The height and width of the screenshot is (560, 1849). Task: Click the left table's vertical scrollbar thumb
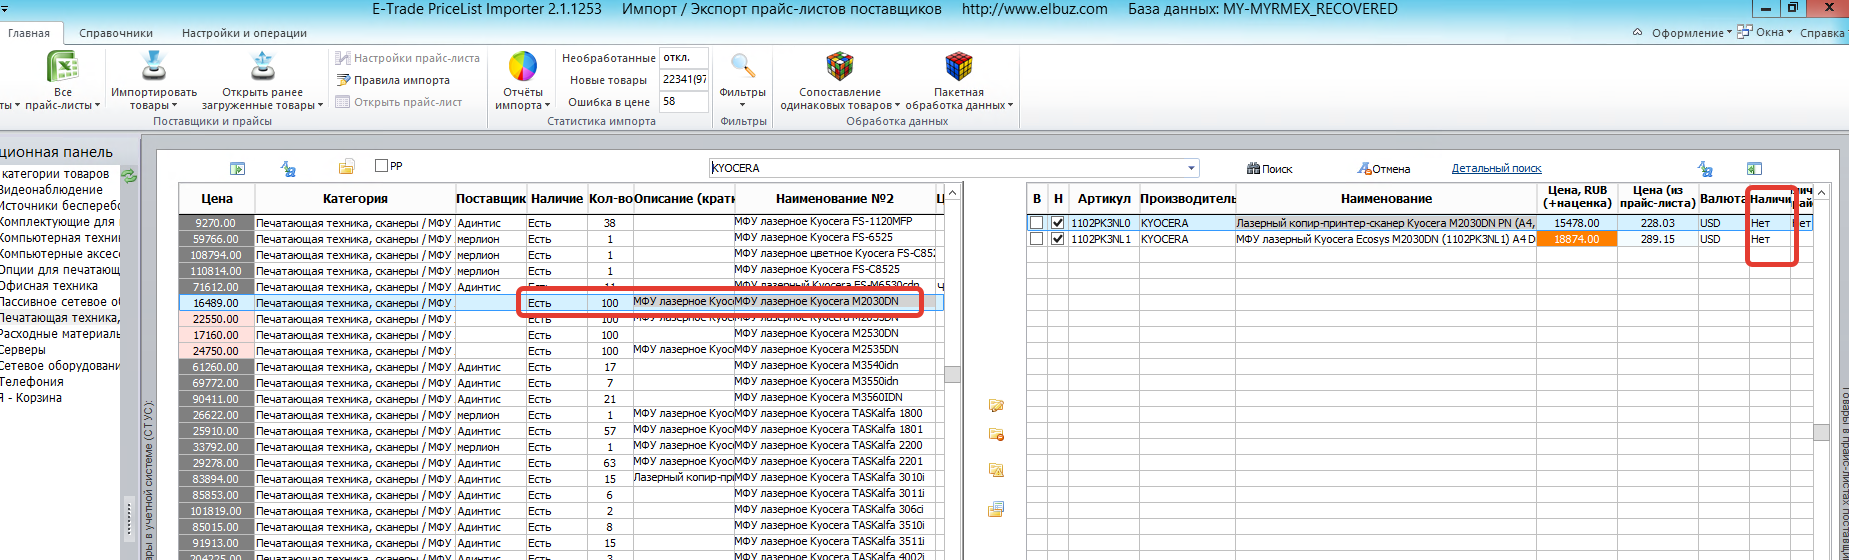pos(953,374)
